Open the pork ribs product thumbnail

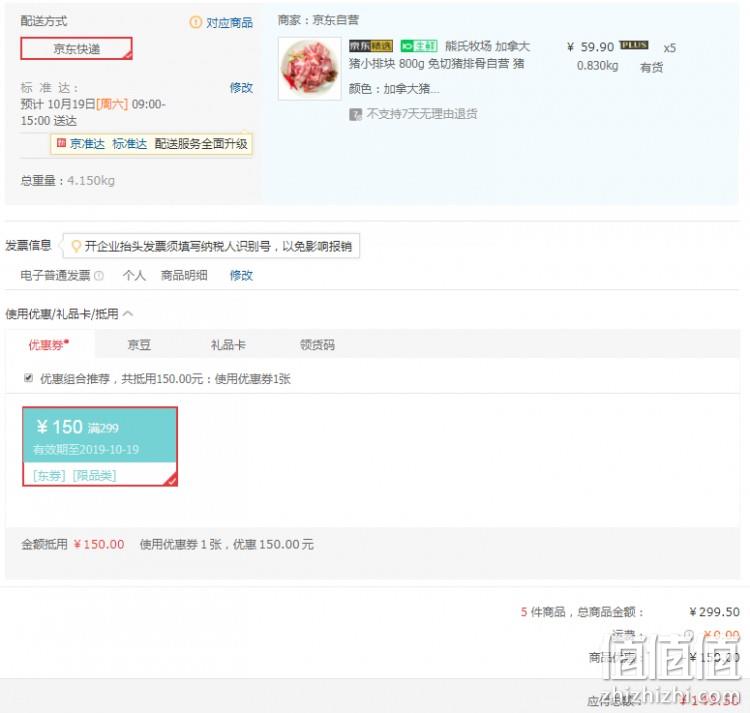pyautogui.click(x=310, y=69)
